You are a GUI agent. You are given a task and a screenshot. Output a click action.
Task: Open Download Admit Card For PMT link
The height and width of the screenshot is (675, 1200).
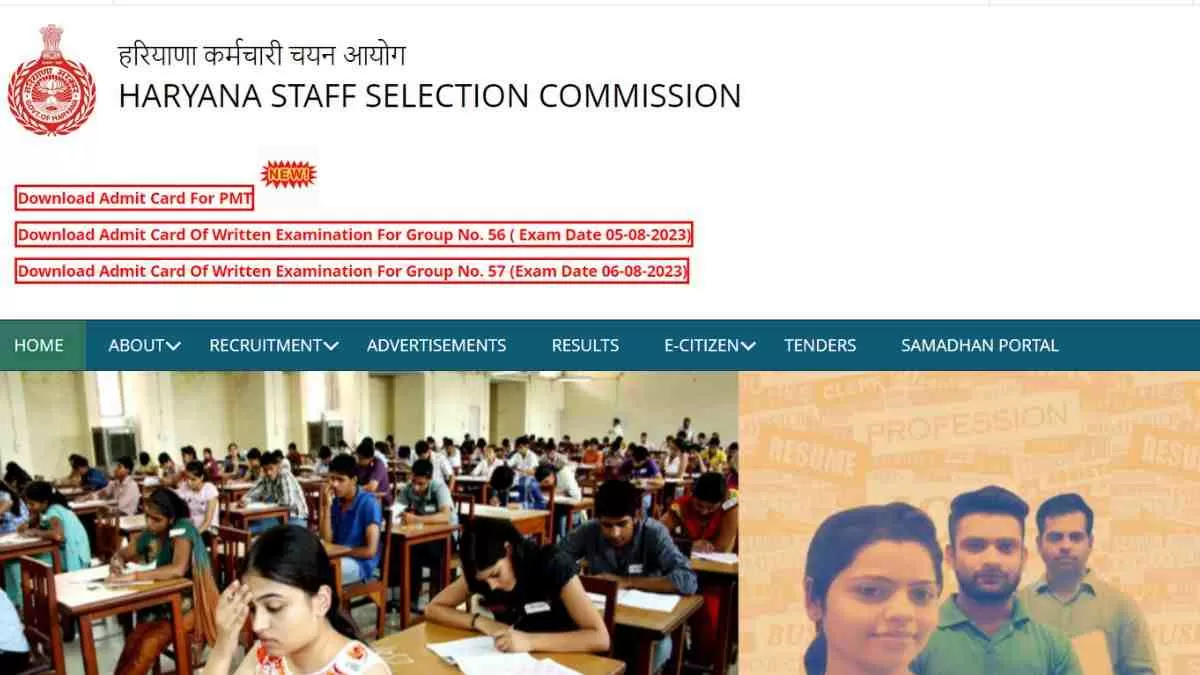point(135,198)
